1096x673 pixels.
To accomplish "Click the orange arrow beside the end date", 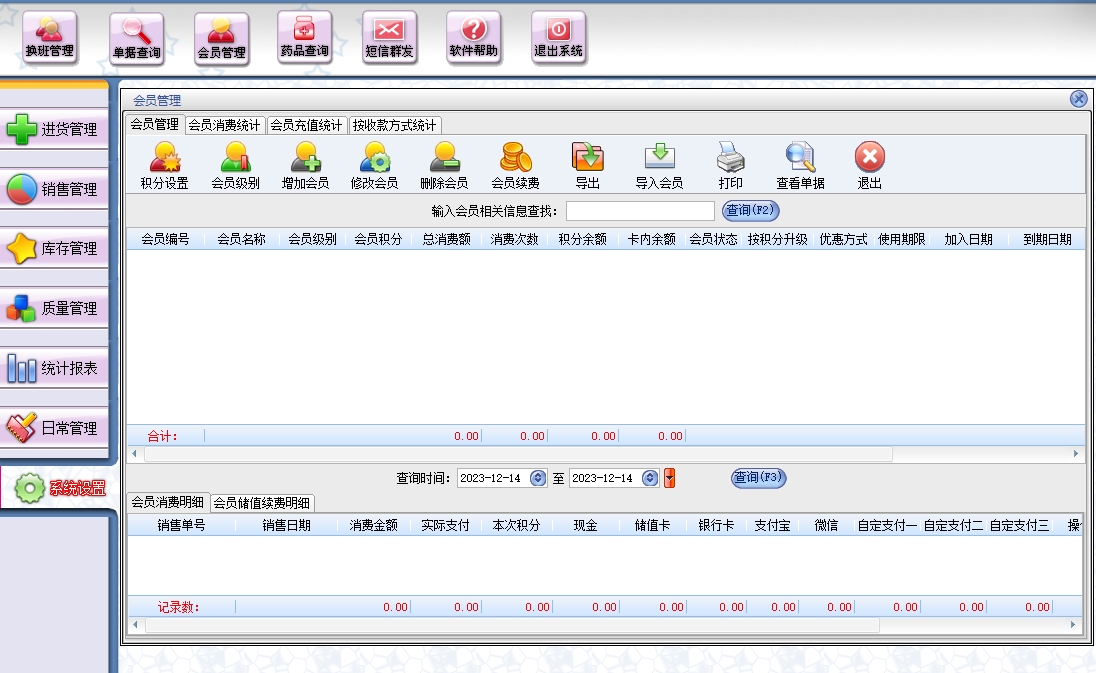I will [x=670, y=478].
